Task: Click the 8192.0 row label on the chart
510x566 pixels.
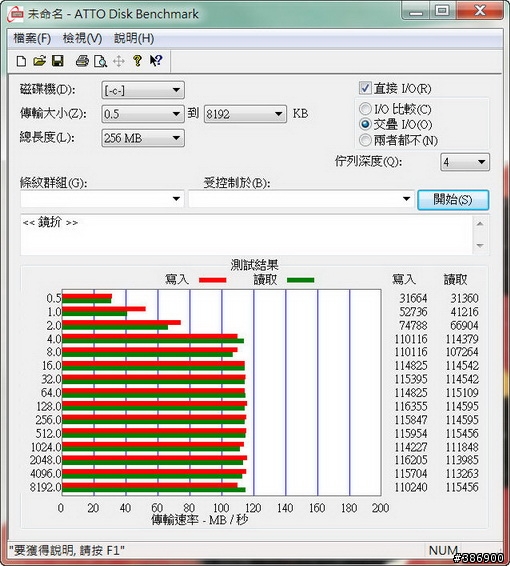Action: [46, 487]
